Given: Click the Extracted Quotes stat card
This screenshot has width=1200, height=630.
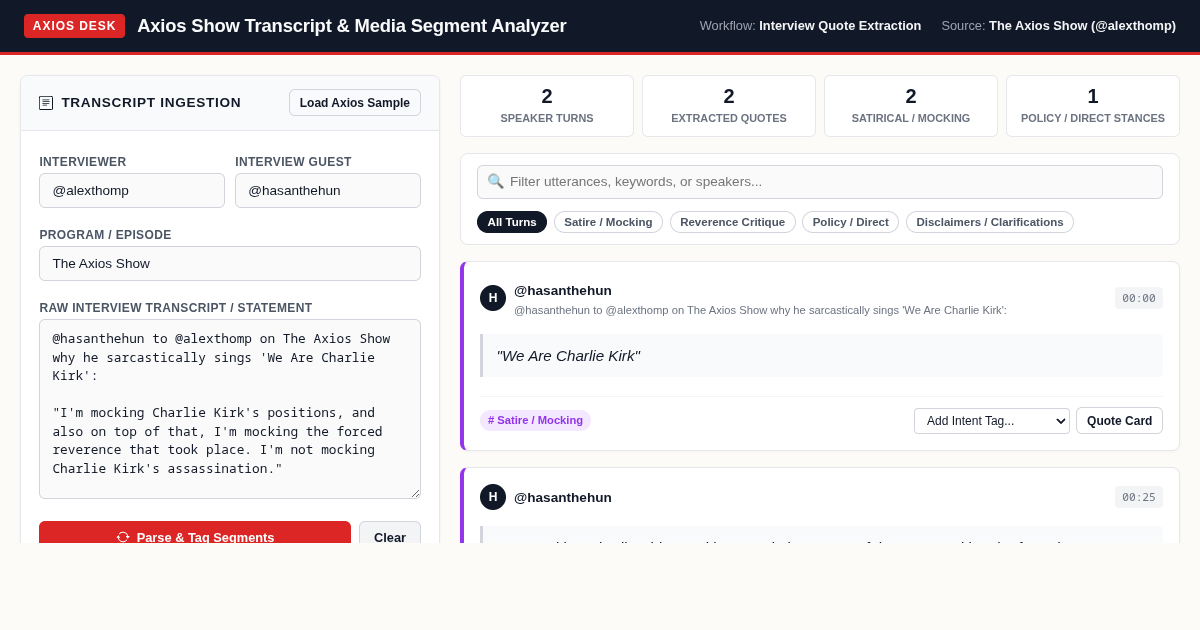Looking at the screenshot, I should [x=729, y=106].
